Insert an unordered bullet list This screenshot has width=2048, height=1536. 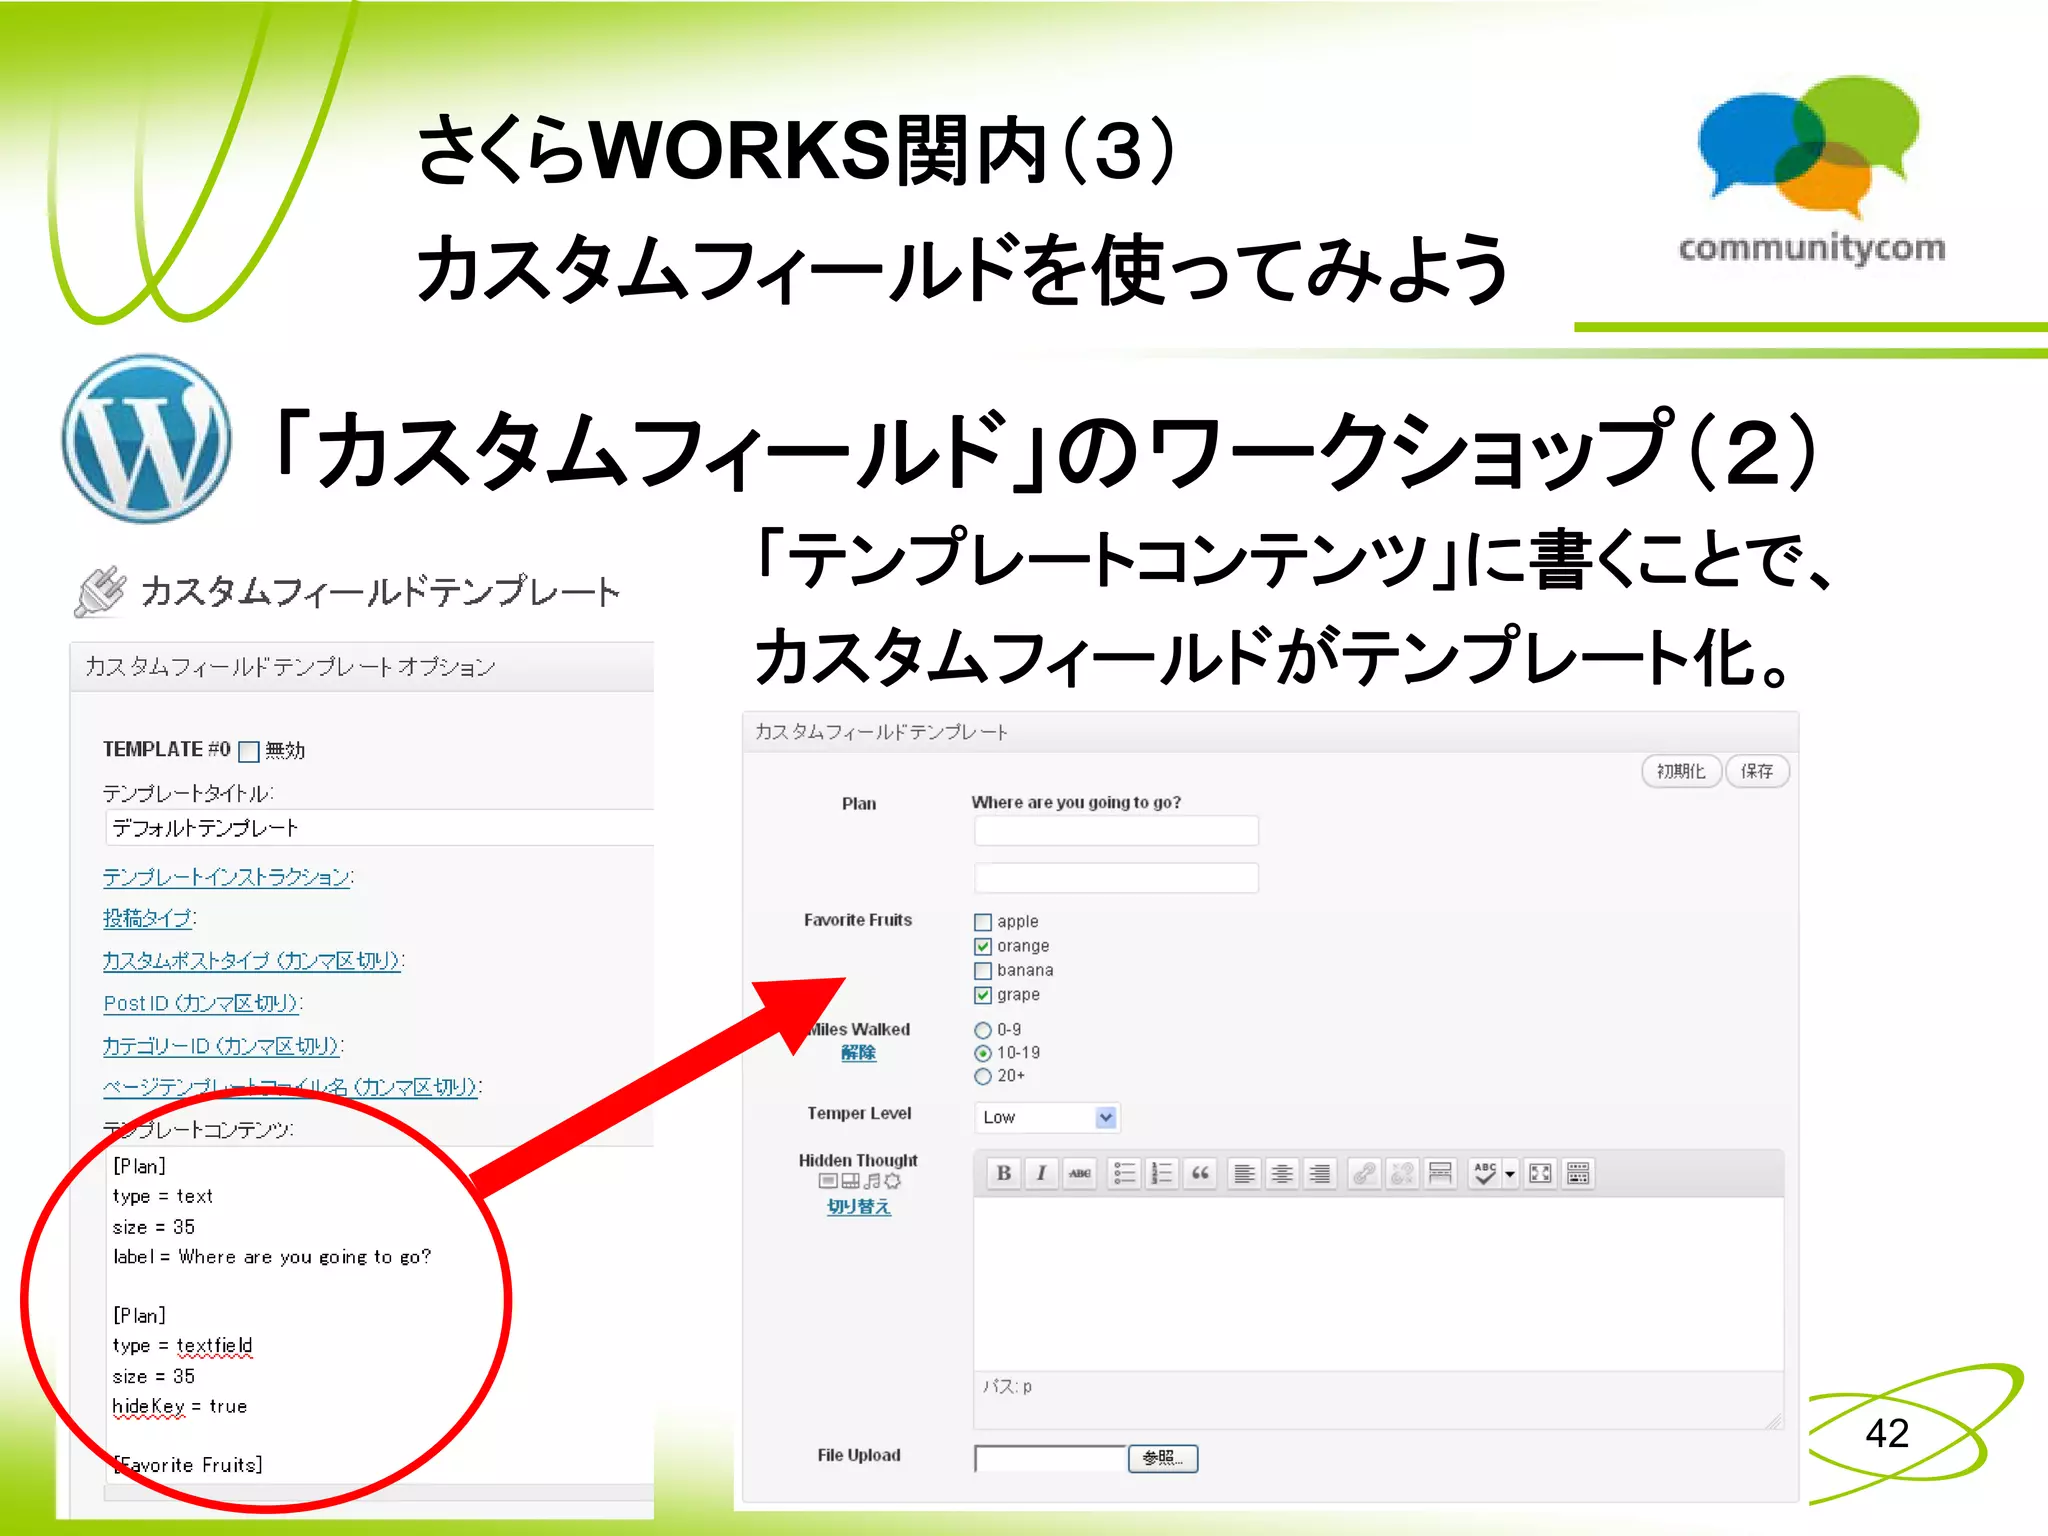pyautogui.click(x=1124, y=1173)
